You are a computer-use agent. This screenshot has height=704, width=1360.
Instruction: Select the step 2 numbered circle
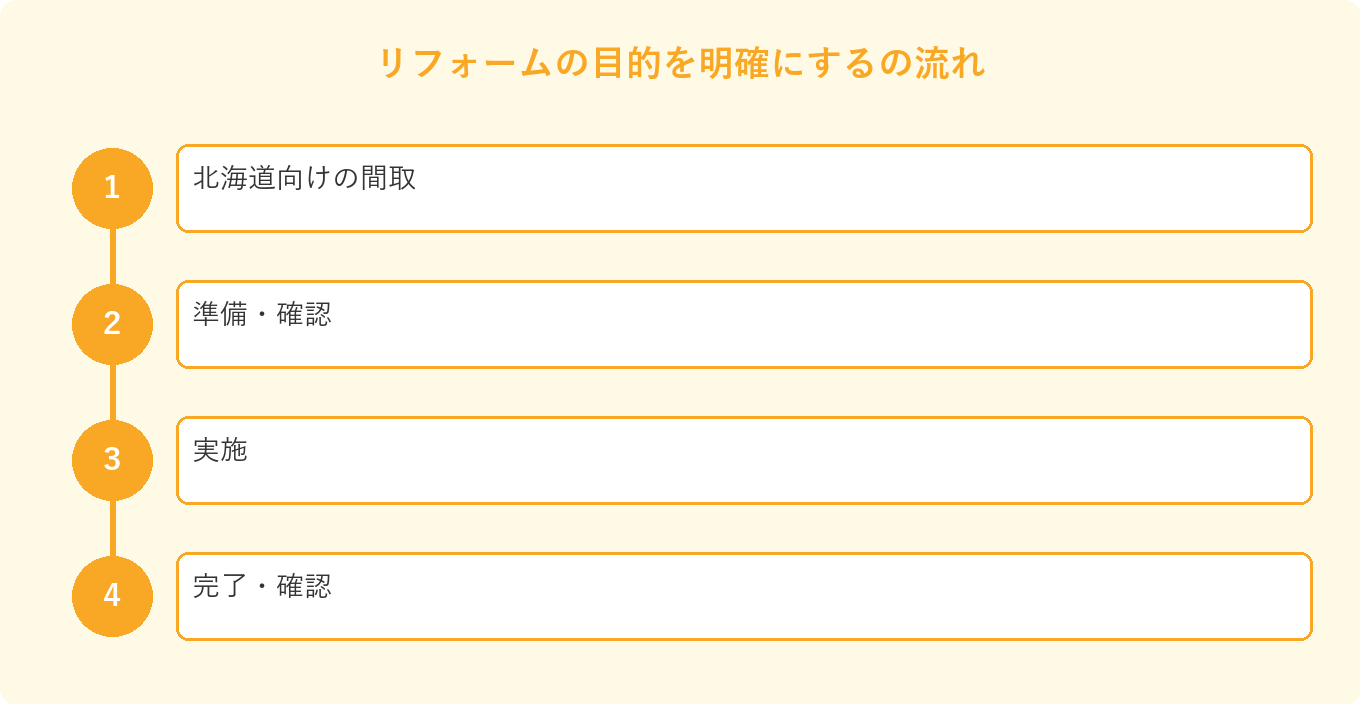pyautogui.click(x=112, y=324)
